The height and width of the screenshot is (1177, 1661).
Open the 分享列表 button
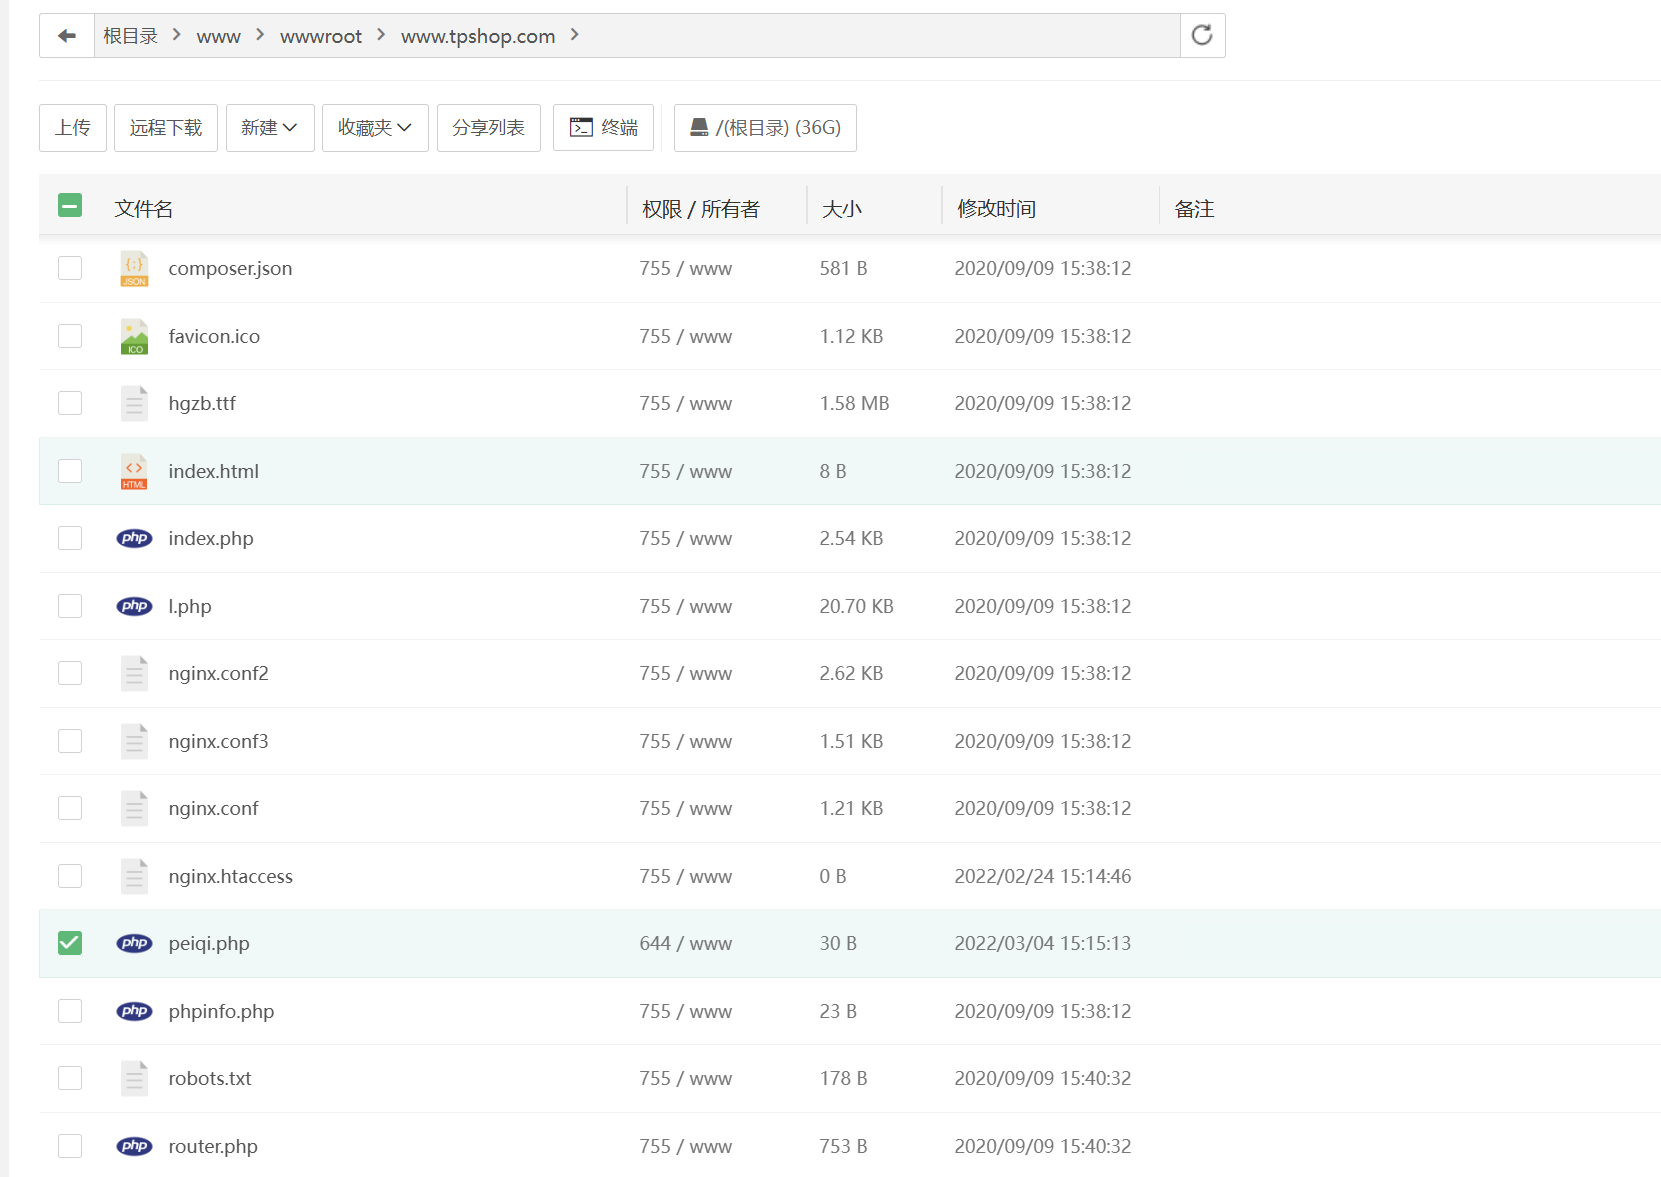[x=489, y=128]
